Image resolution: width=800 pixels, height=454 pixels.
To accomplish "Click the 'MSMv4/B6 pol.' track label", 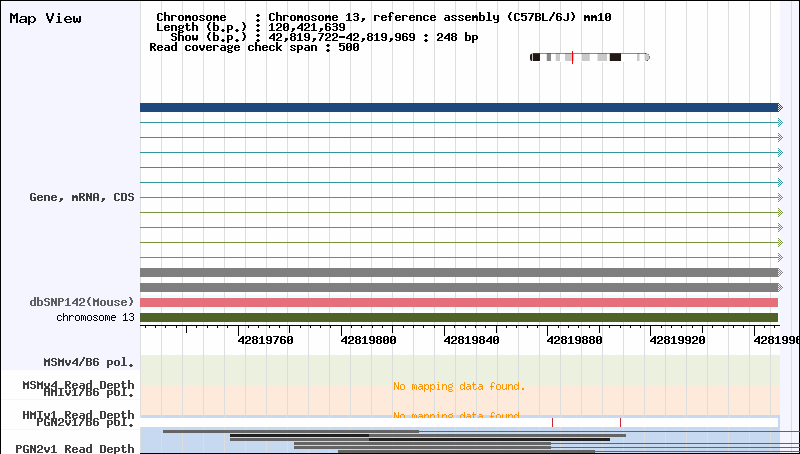I will coord(89,363).
